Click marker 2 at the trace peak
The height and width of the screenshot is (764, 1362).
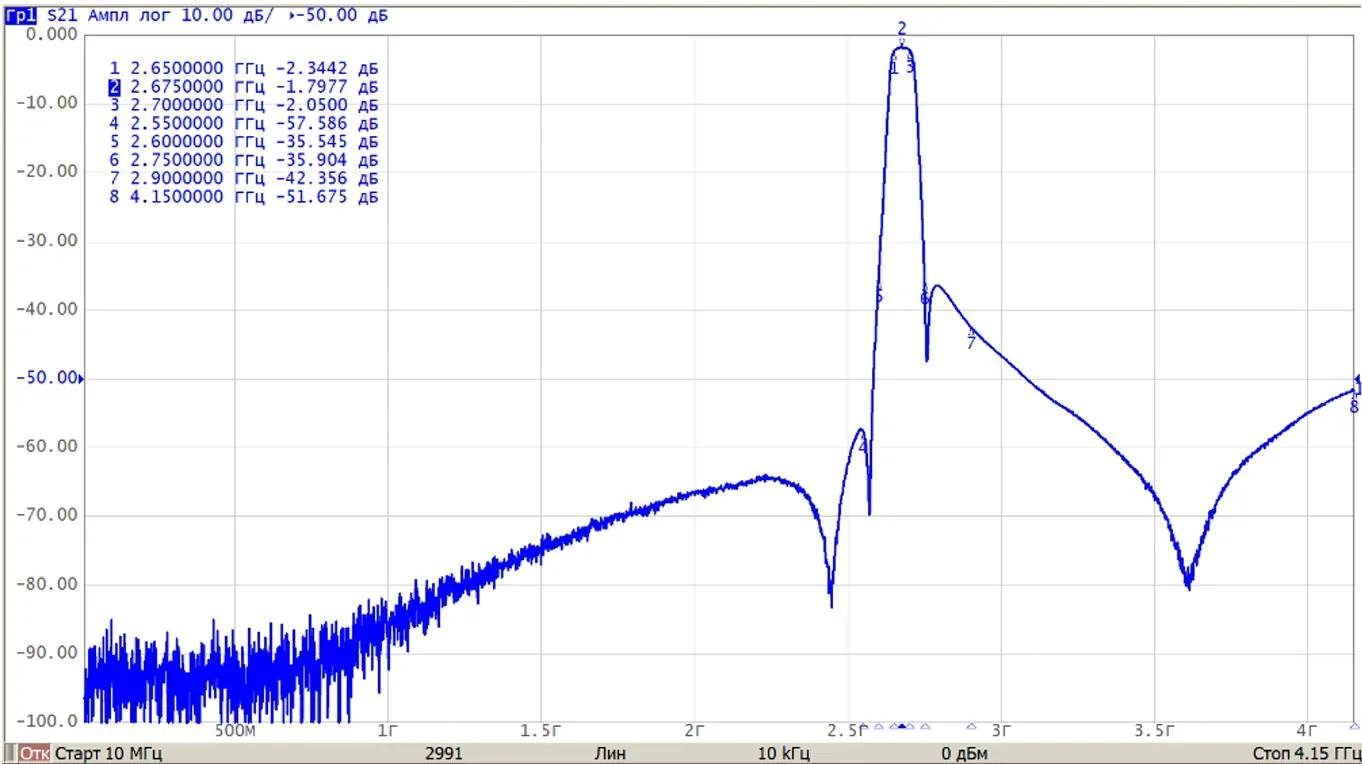click(x=902, y=29)
